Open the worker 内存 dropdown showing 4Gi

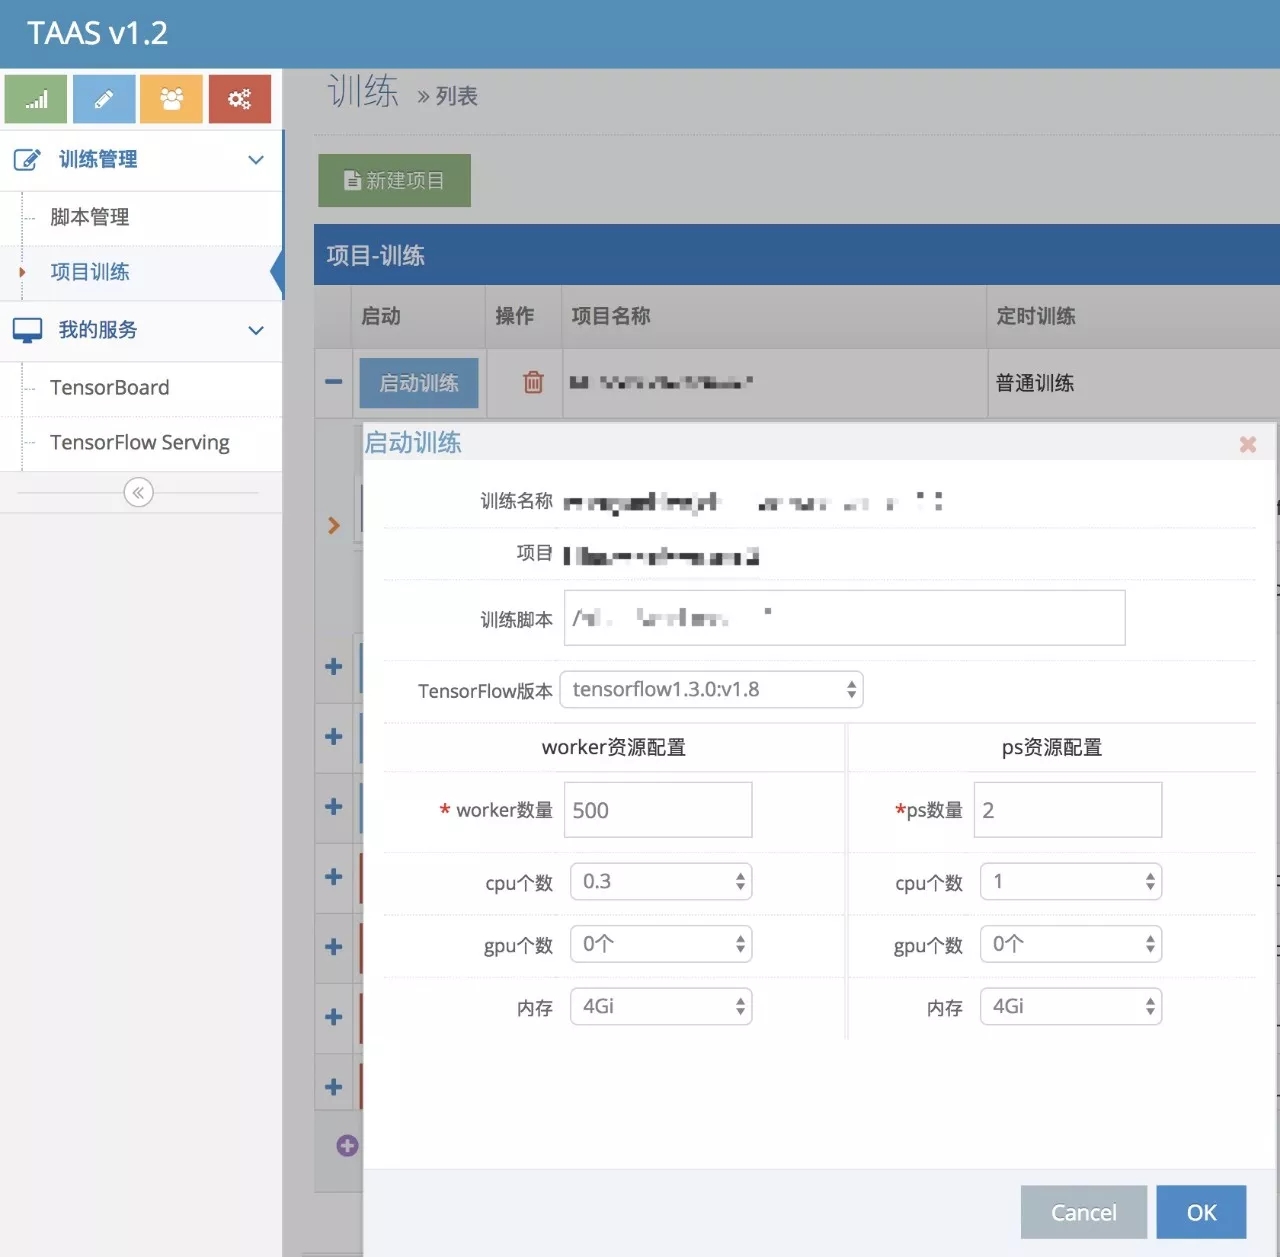click(660, 1006)
